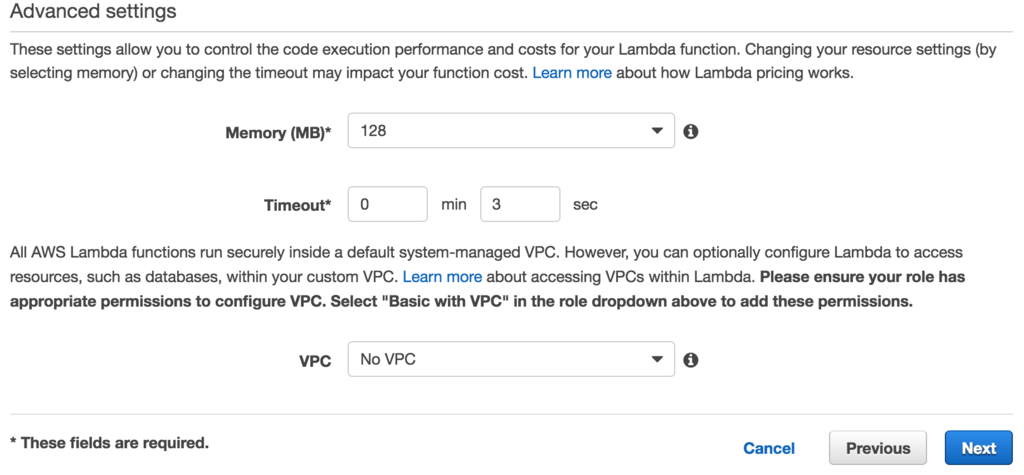
Task: Open Learn more link about accessing VPCs
Action: pyautogui.click(x=442, y=276)
